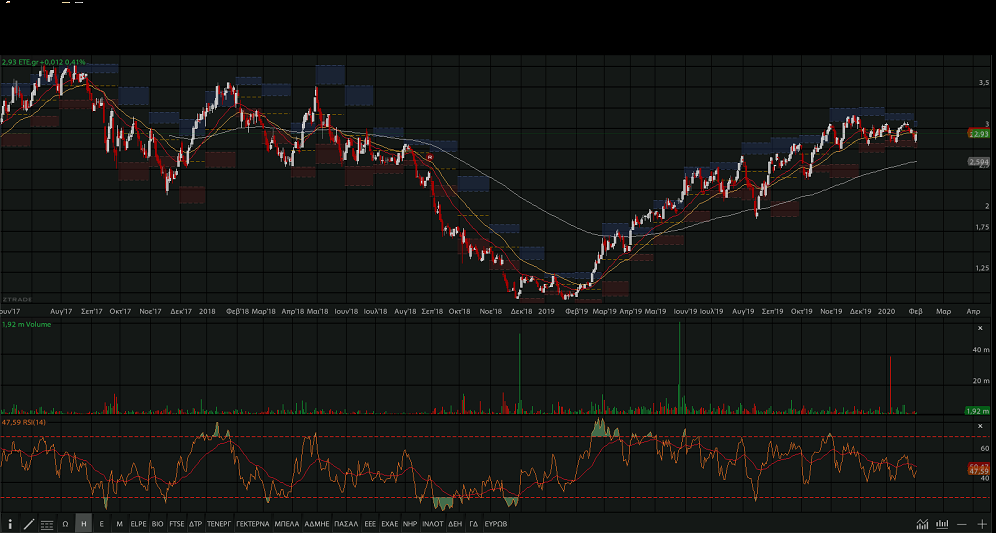The width and height of the screenshot is (996, 533).
Task: Open the ELPE symbol tab
Action: [138, 523]
